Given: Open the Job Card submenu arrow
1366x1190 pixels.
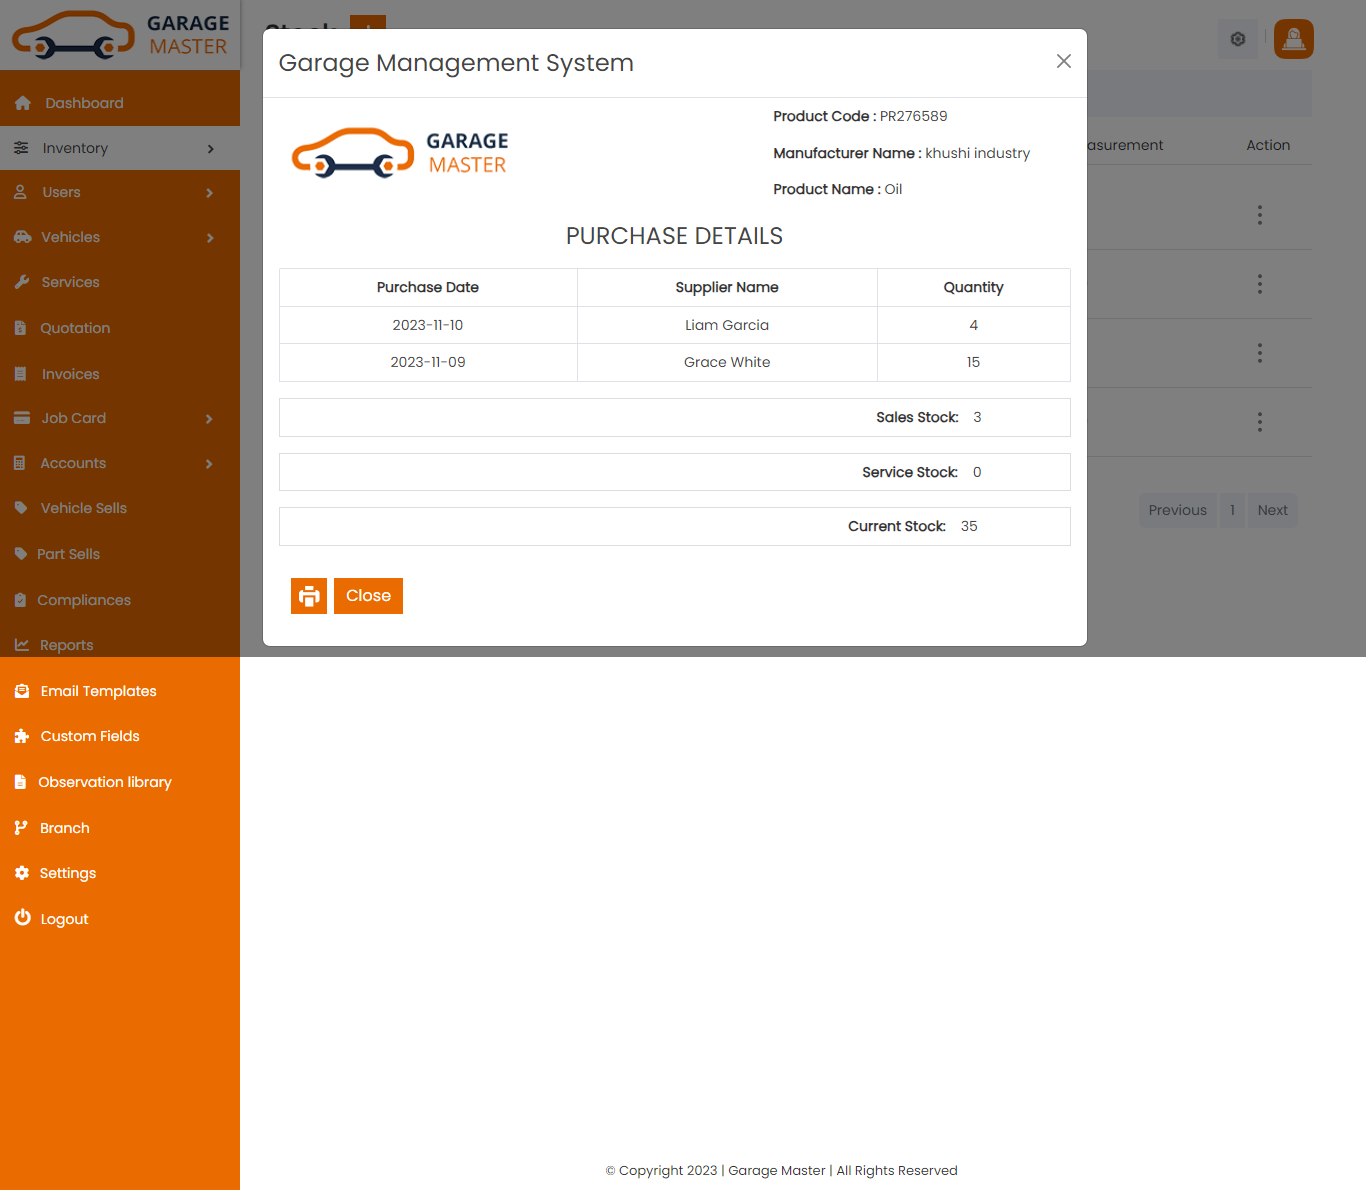Looking at the screenshot, I should click(210, 419).
